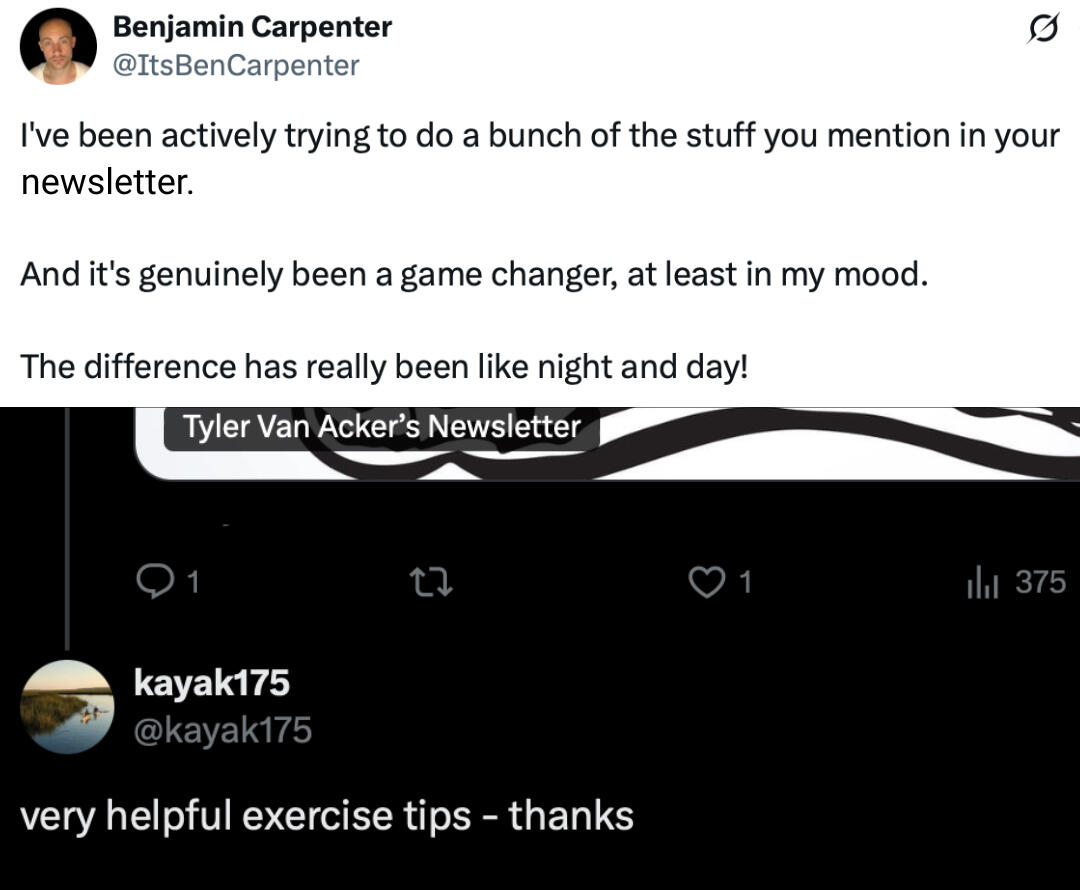The image size is (1080, 890).
Task: Open kayak175's "very helpful exercise tips" reply
Action: [x=327, y=816]
